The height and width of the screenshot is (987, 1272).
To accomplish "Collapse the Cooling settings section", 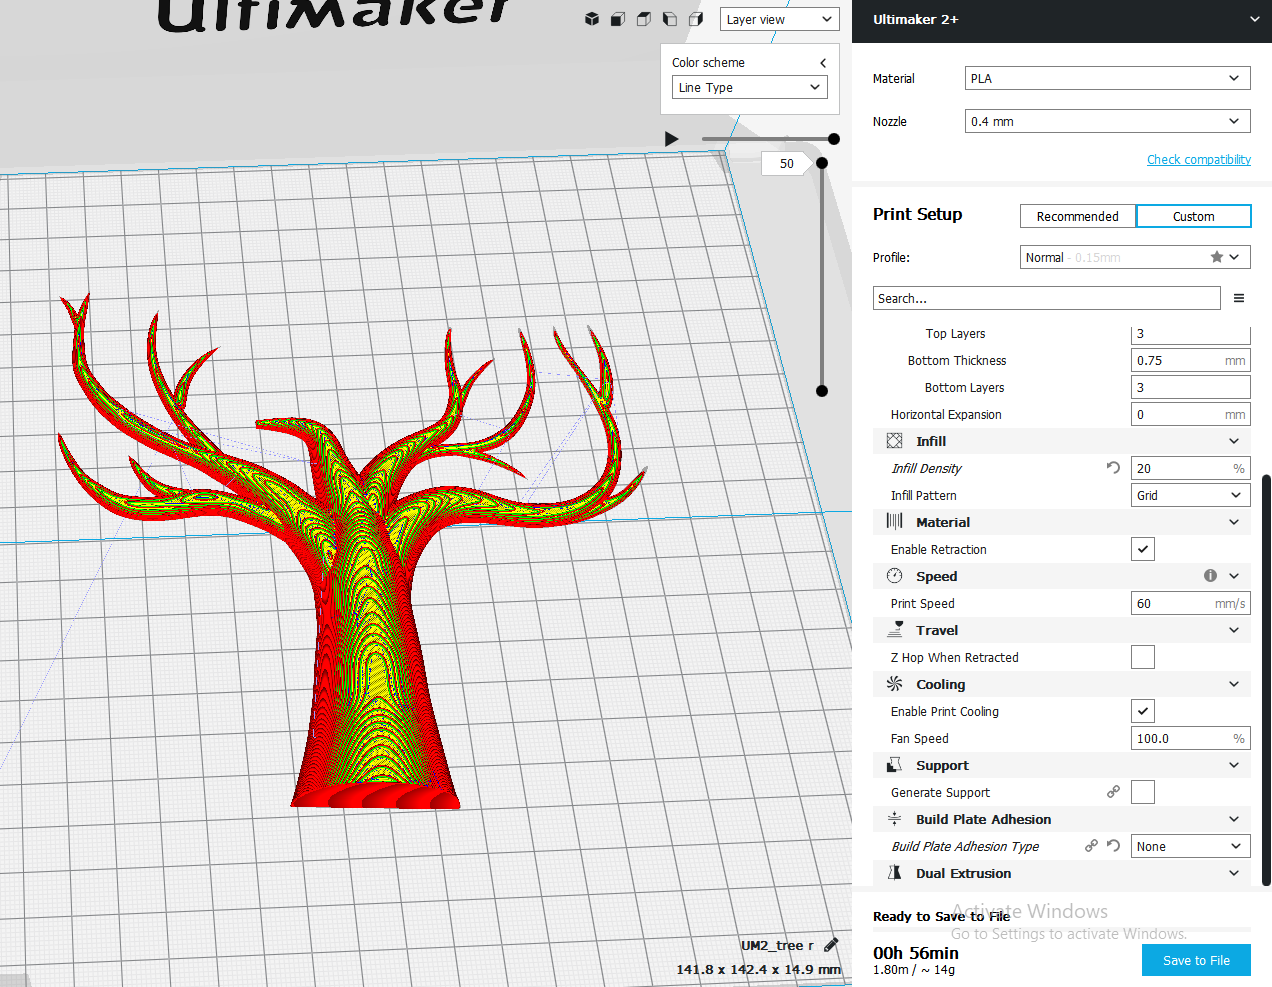I will tap(1234, 684).
